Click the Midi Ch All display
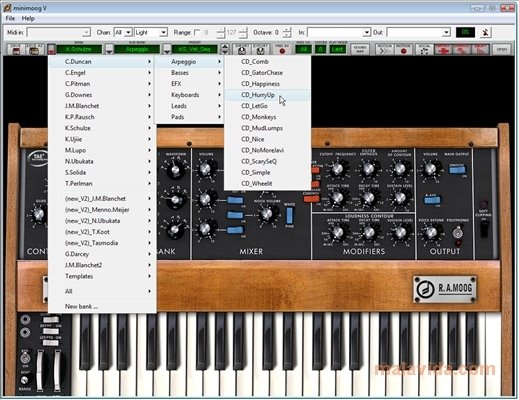 point(303,49)
